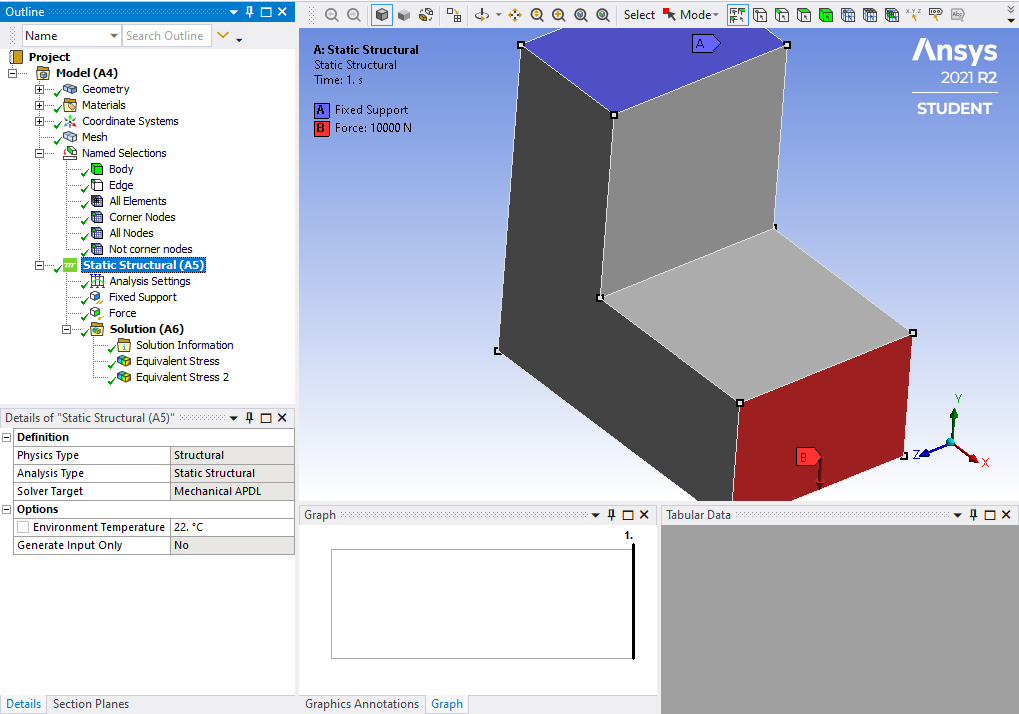Screen dimensions: 1019x714
Task: Go to the previous view
Action: pyautogui.click(x=332, y=15)
